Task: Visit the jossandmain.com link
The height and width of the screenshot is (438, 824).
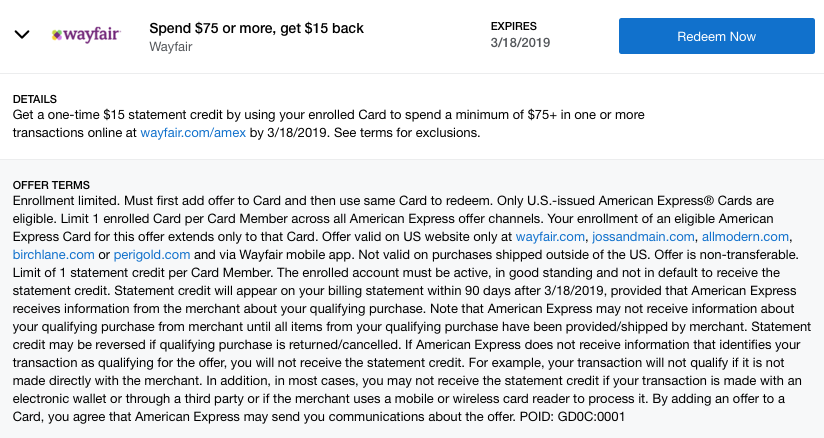Action: 643,236
